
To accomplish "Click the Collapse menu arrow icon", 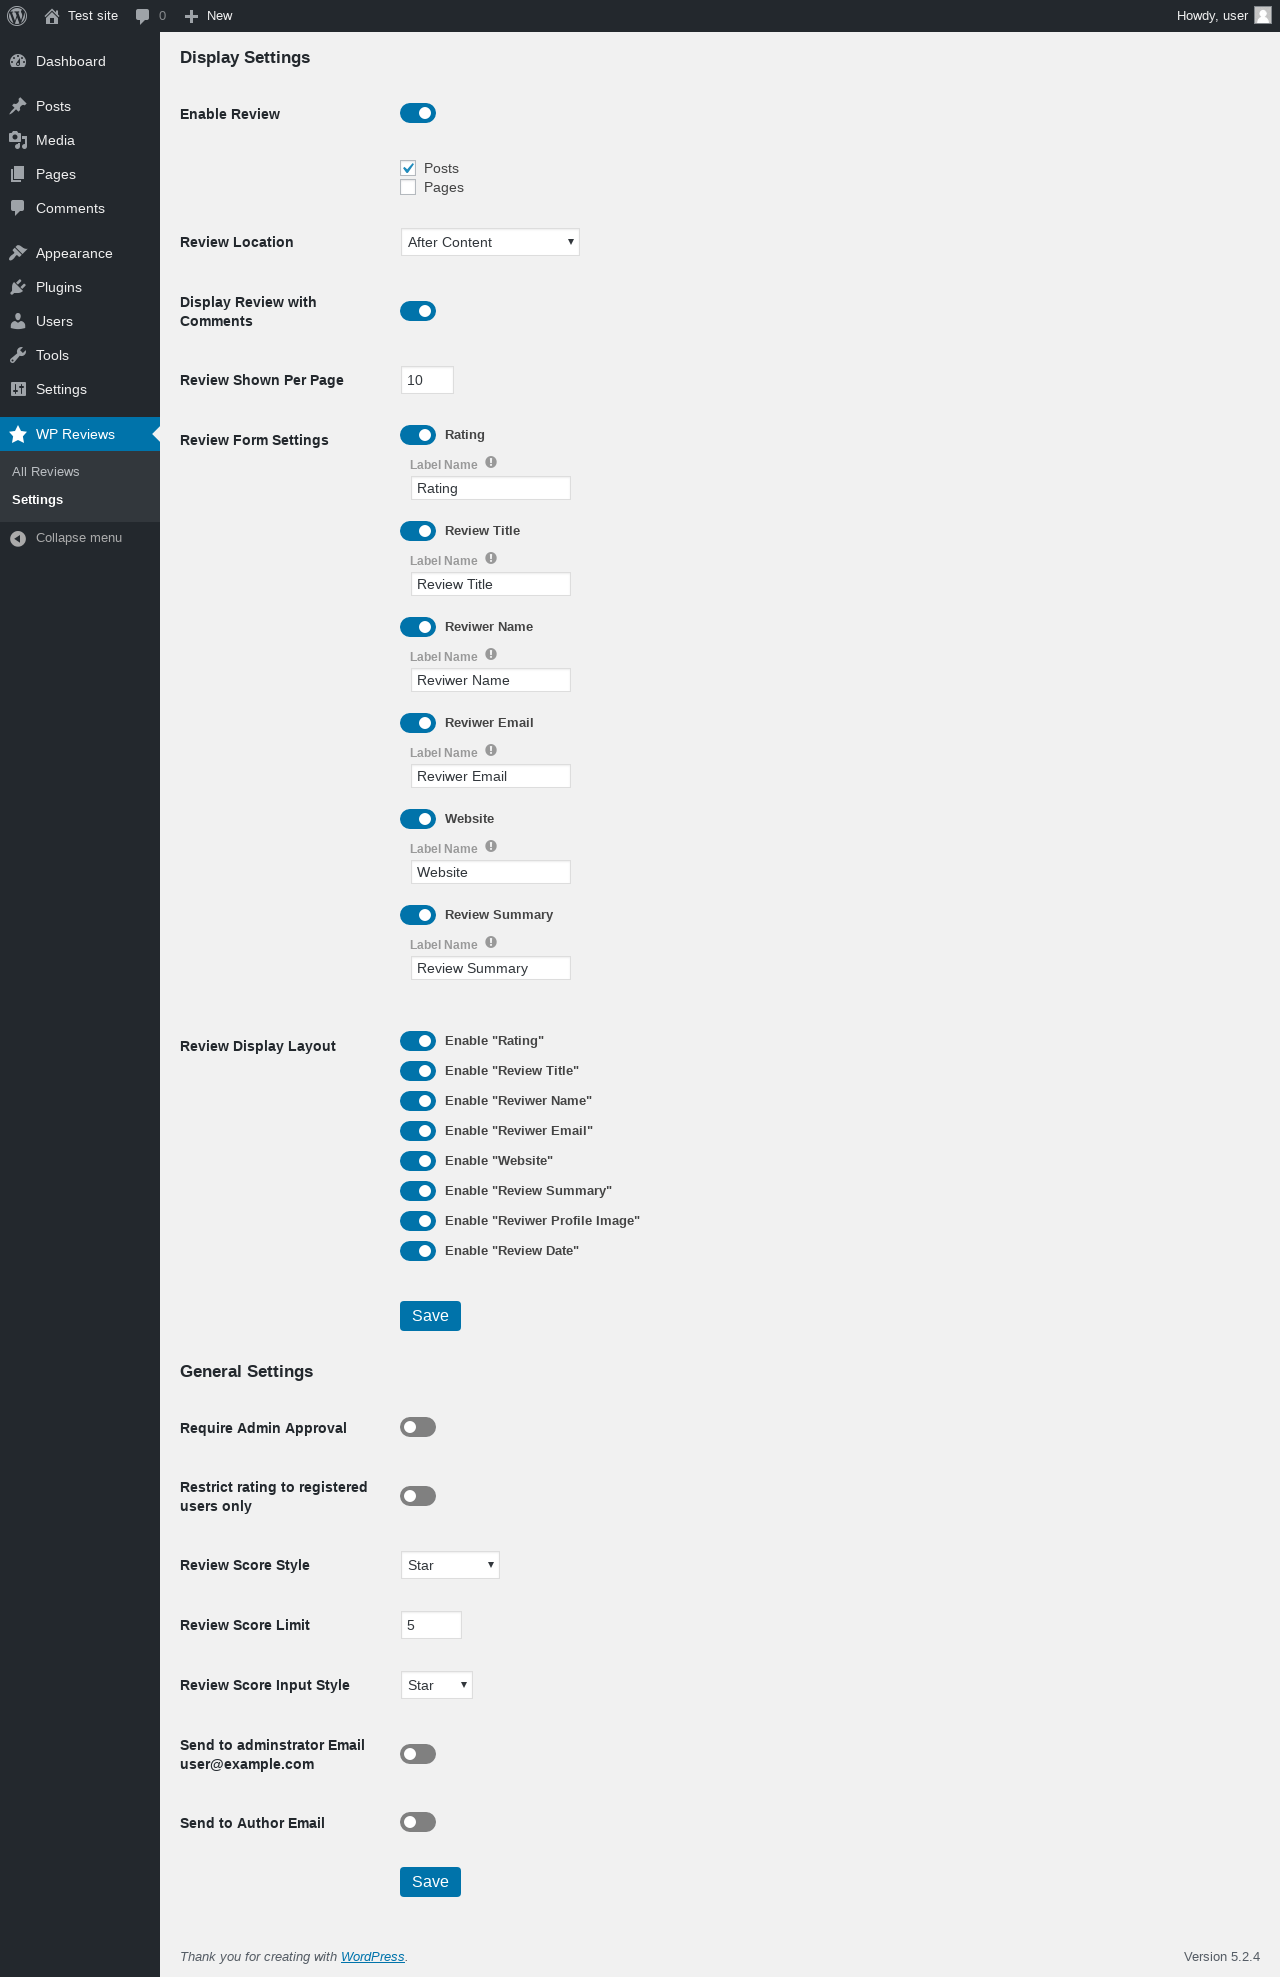I will [x=18, y=538].
